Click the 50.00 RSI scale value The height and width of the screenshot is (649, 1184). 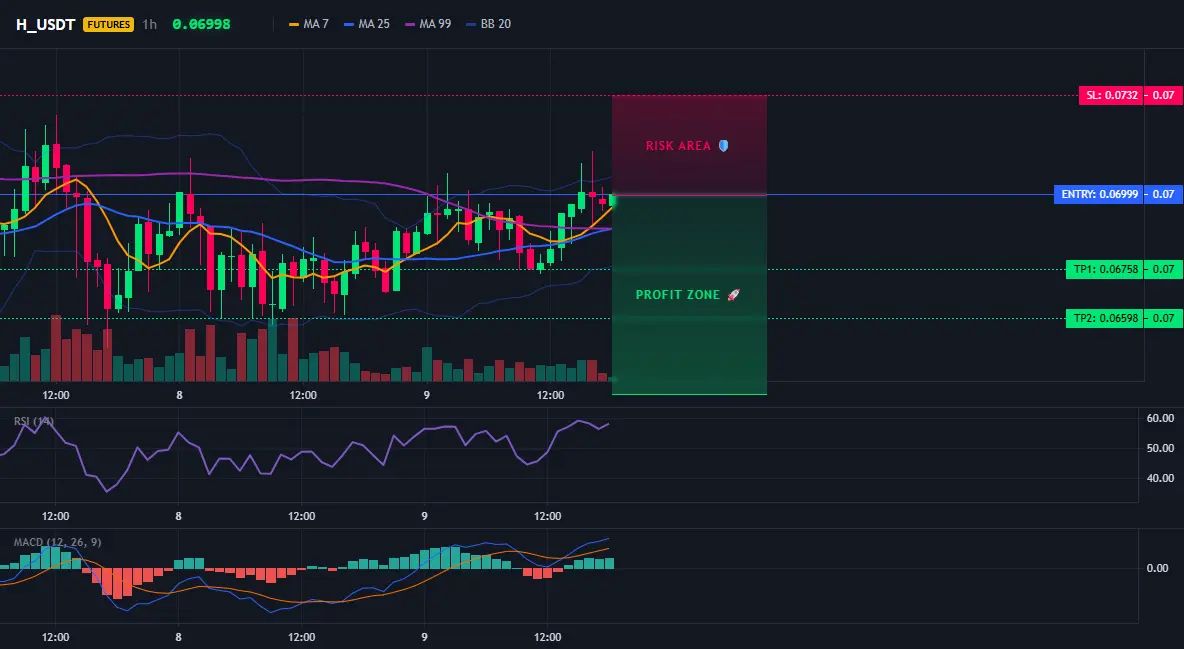click(1160, 448)
